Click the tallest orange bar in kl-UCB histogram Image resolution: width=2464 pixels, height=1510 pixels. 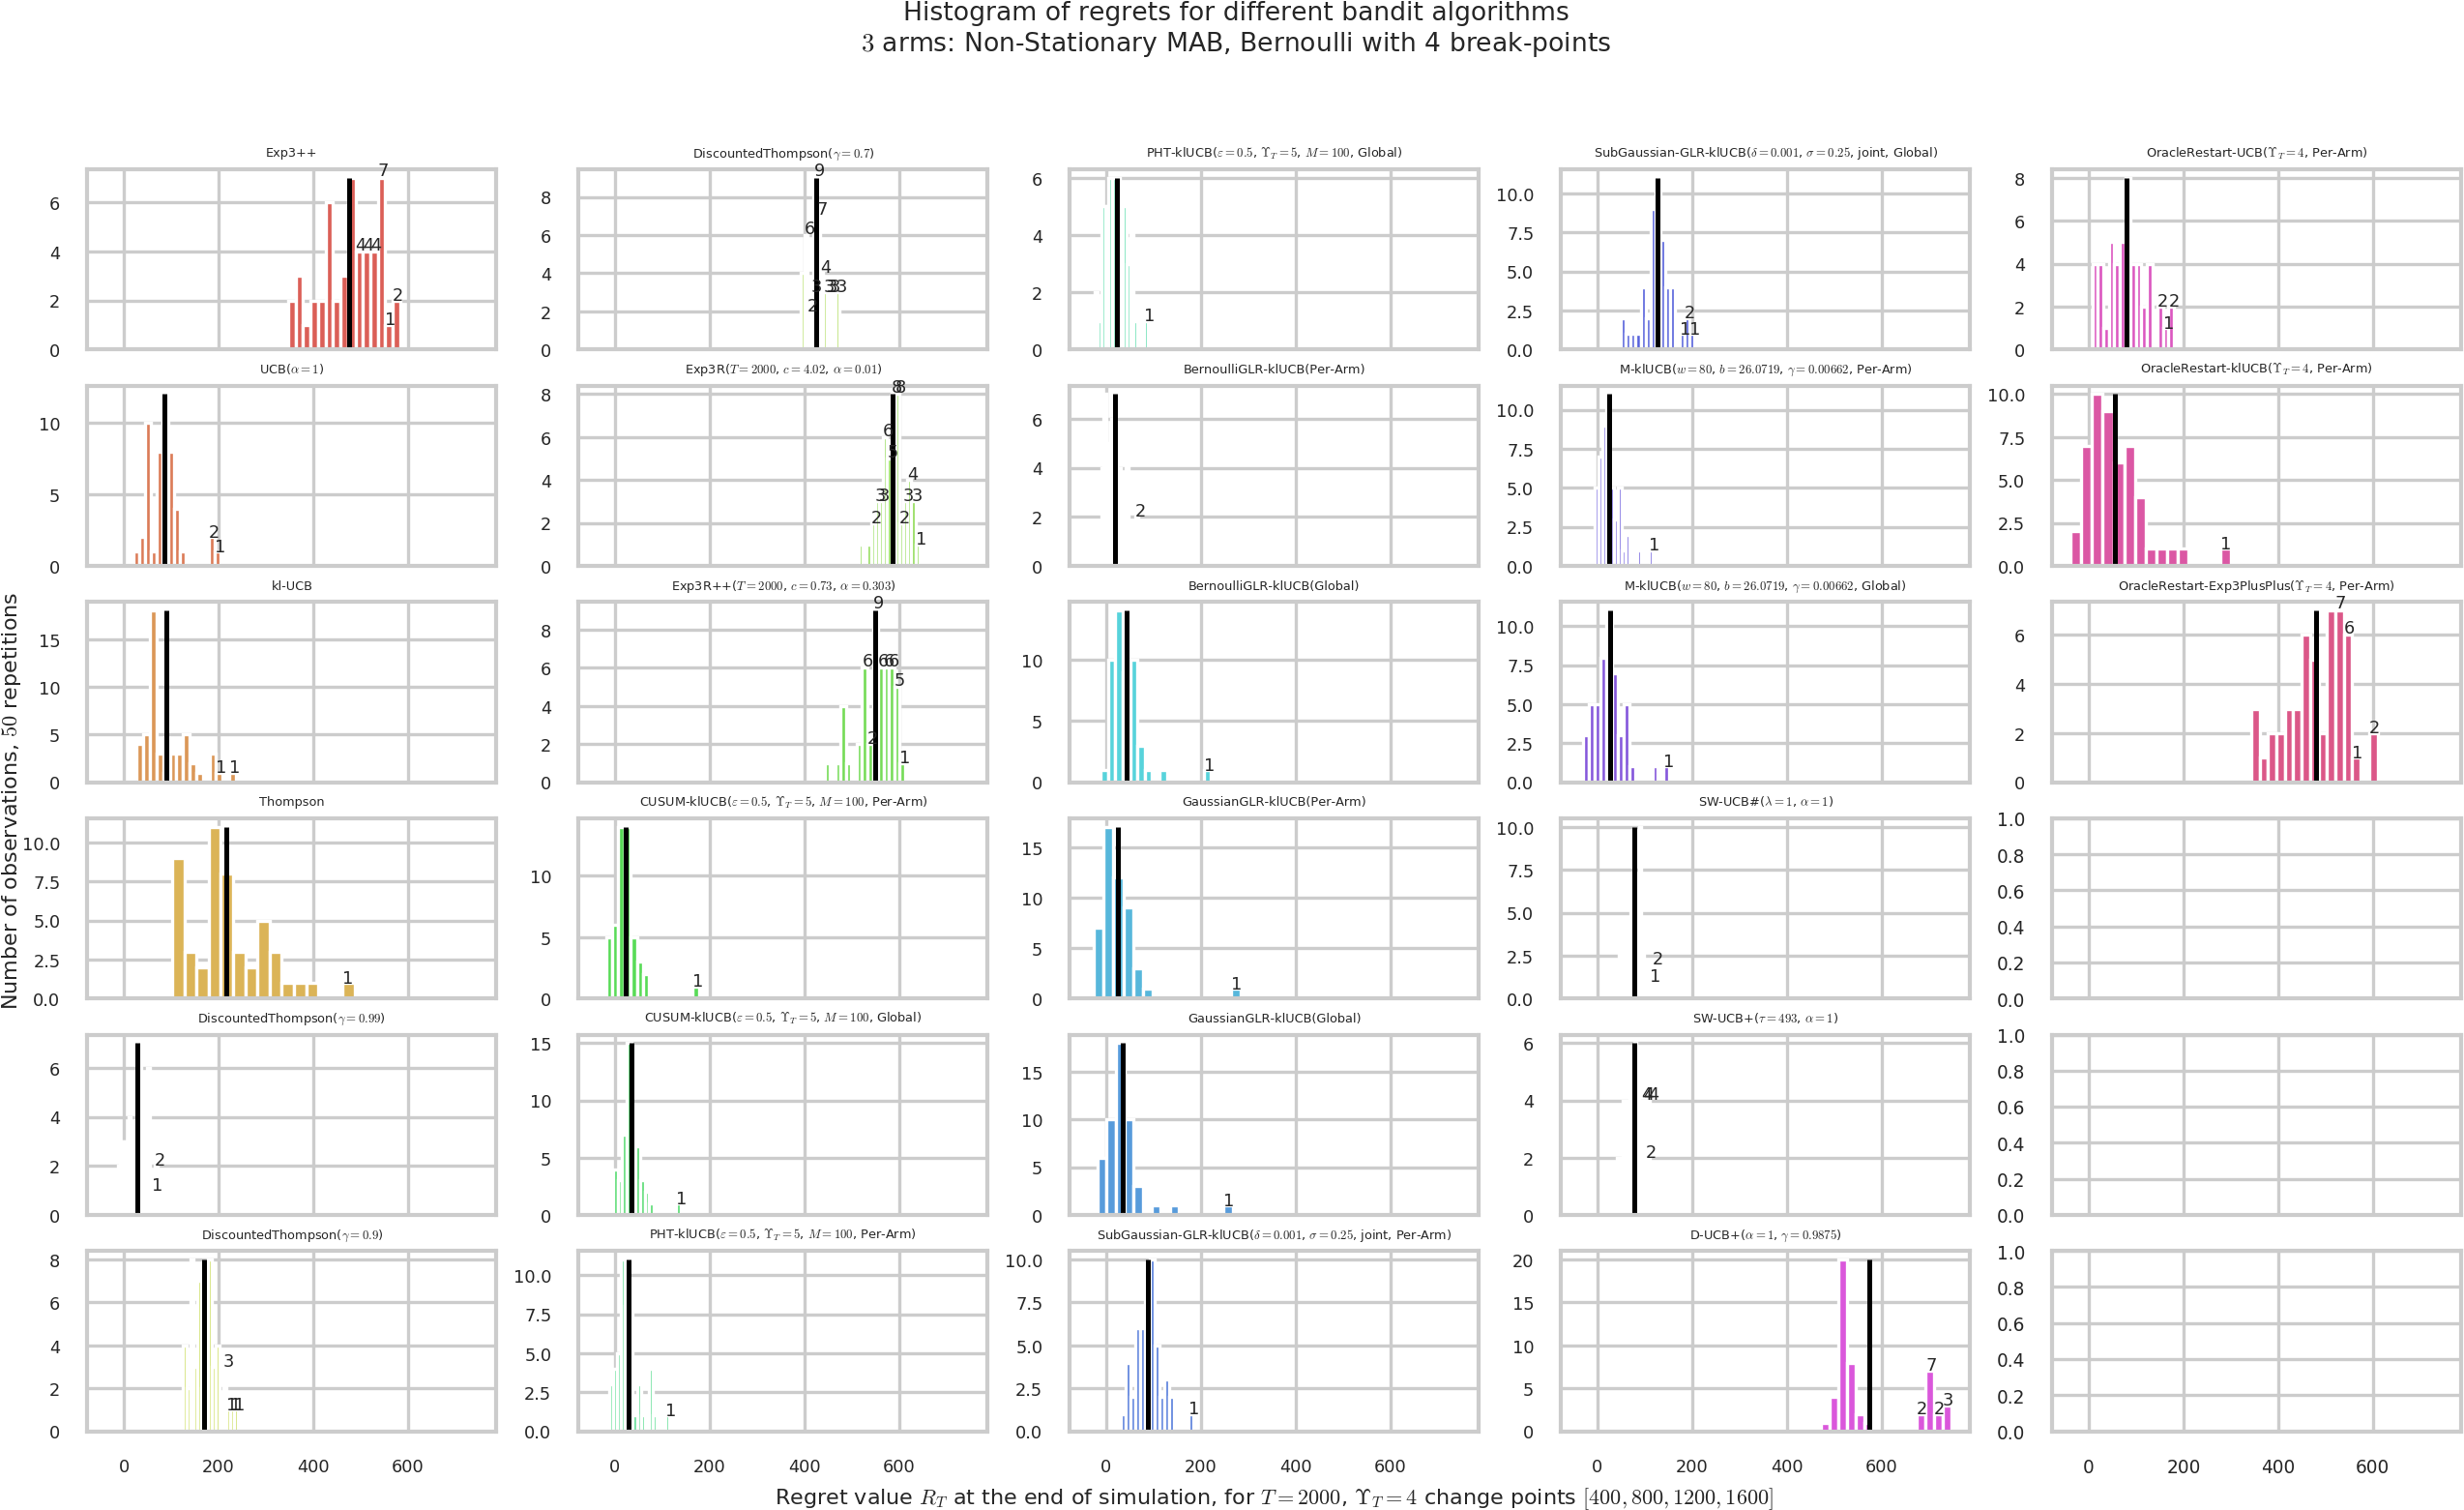tap(154, 696)
